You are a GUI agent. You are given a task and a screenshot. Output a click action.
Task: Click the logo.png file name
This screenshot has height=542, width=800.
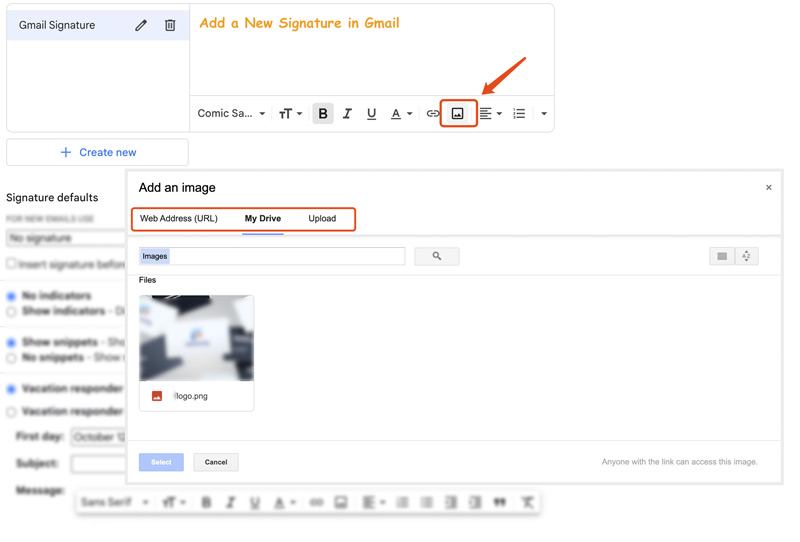(x=191, y=396)
